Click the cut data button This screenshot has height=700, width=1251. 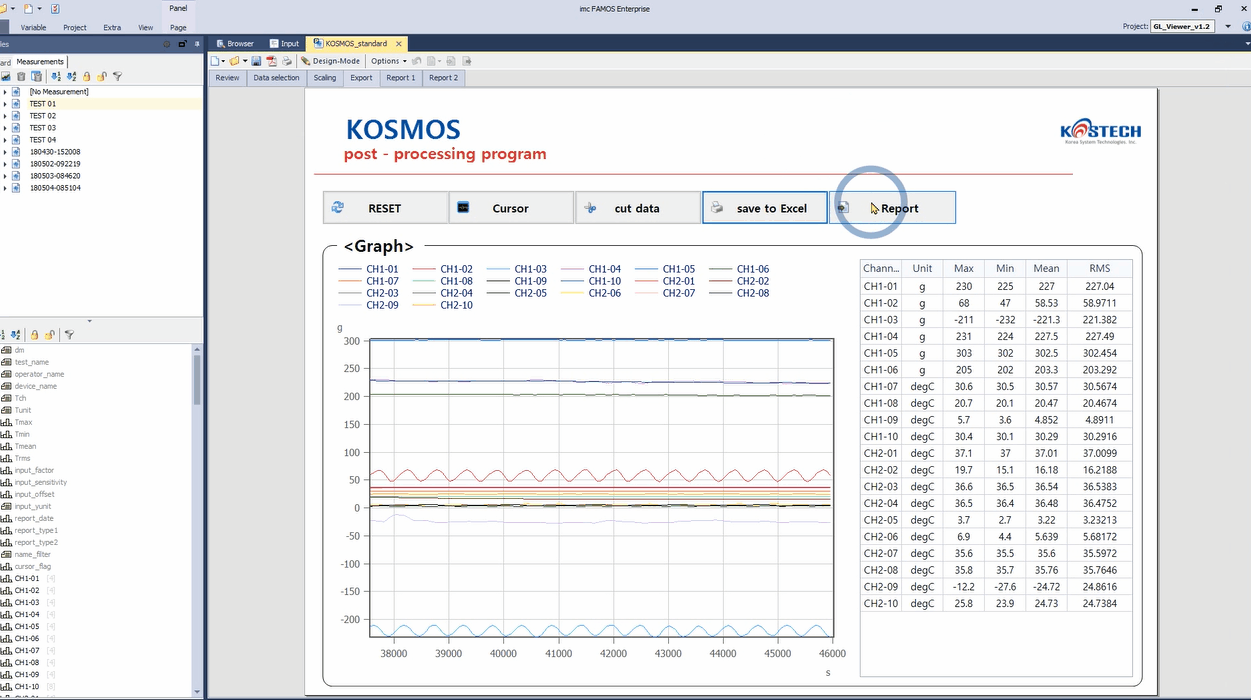point(637,208)
